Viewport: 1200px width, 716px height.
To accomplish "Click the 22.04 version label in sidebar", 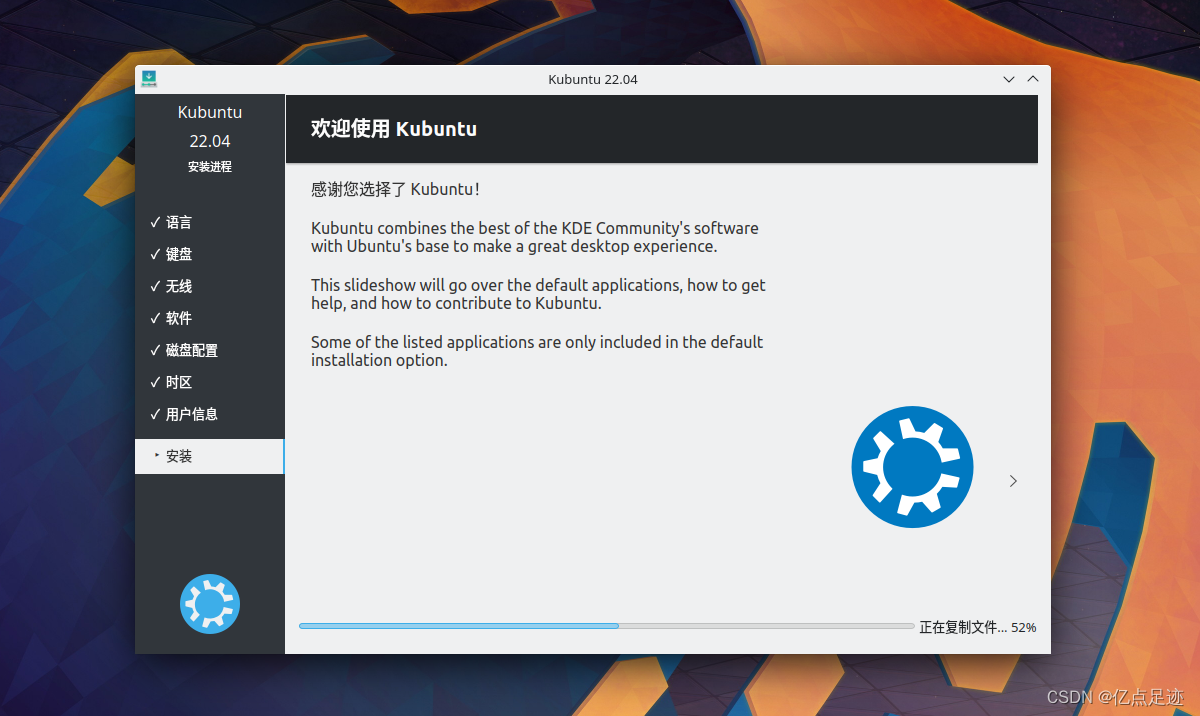I will pos(210,141).
